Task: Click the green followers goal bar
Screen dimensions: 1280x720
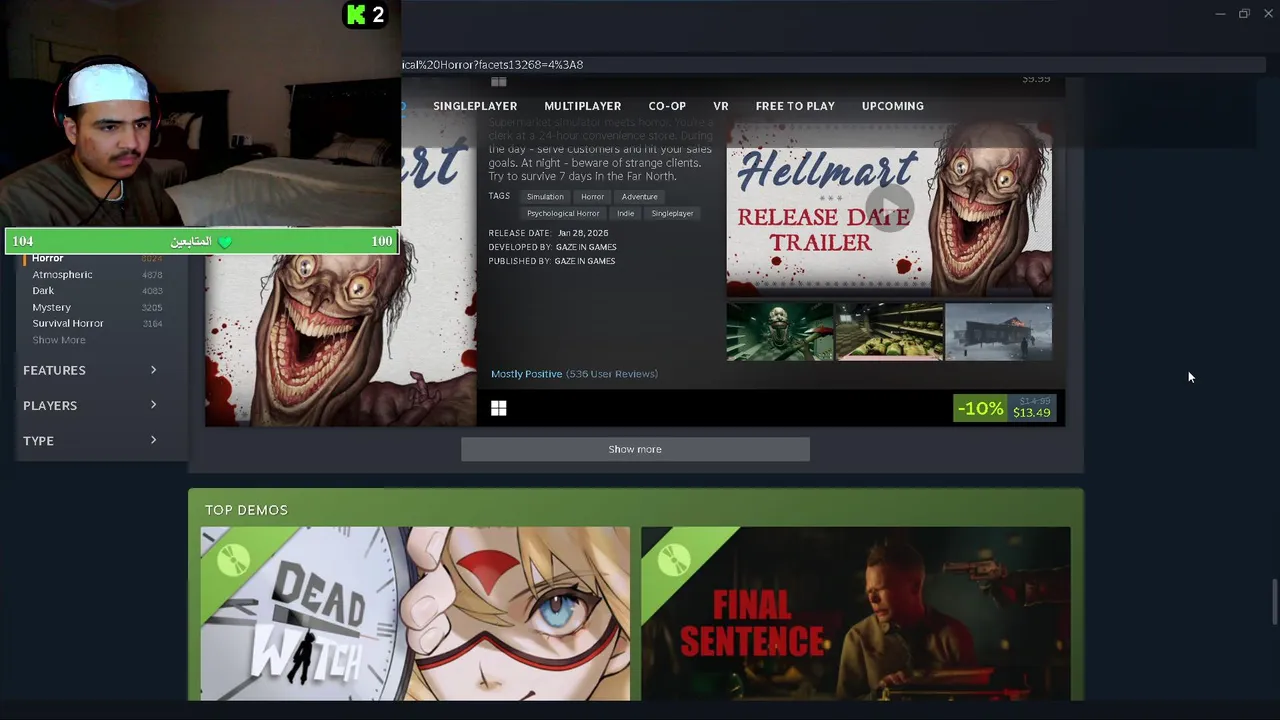Action: coord(202,241)
